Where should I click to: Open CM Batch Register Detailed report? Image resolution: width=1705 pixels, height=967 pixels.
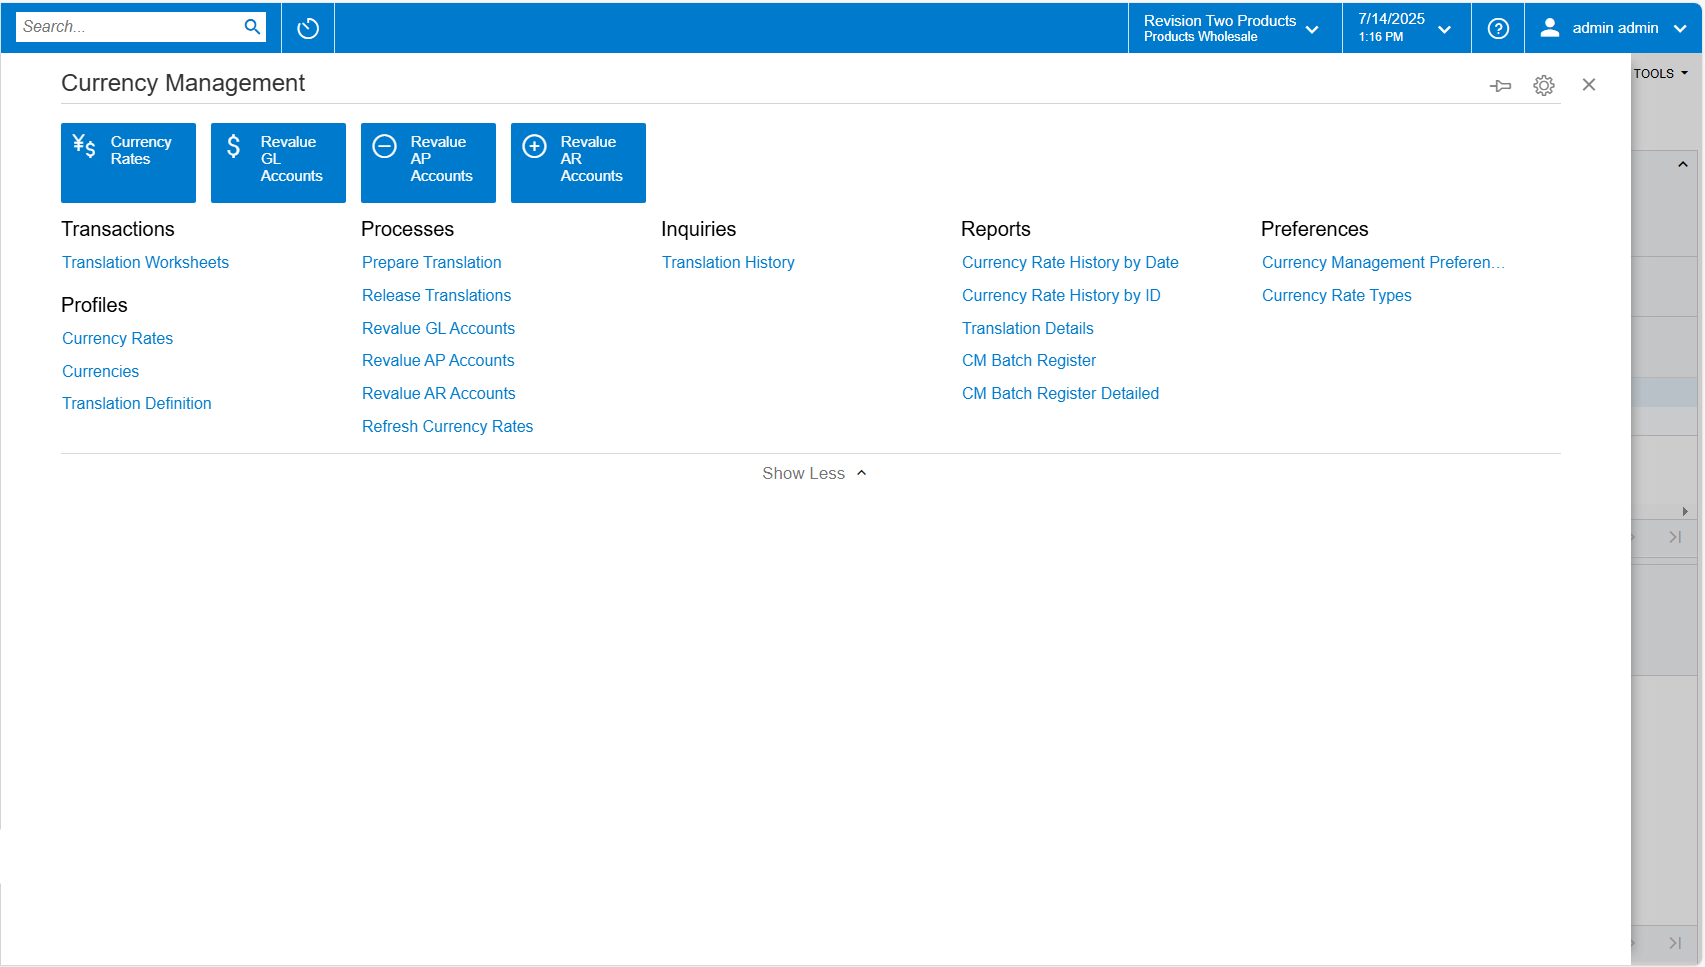(1060, 393)
